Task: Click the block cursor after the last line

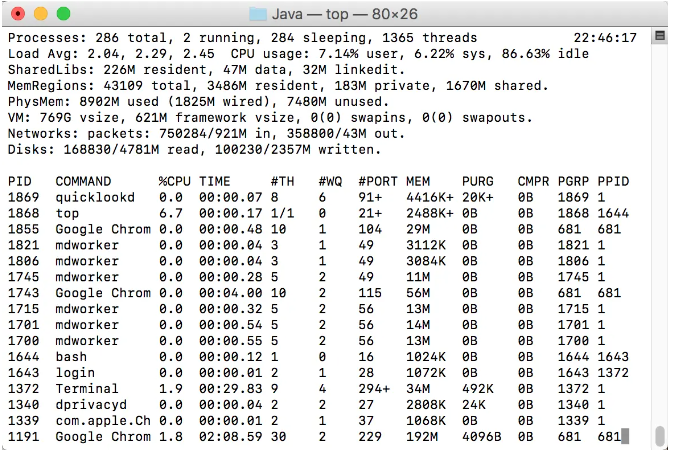Action: pos(625,436)
